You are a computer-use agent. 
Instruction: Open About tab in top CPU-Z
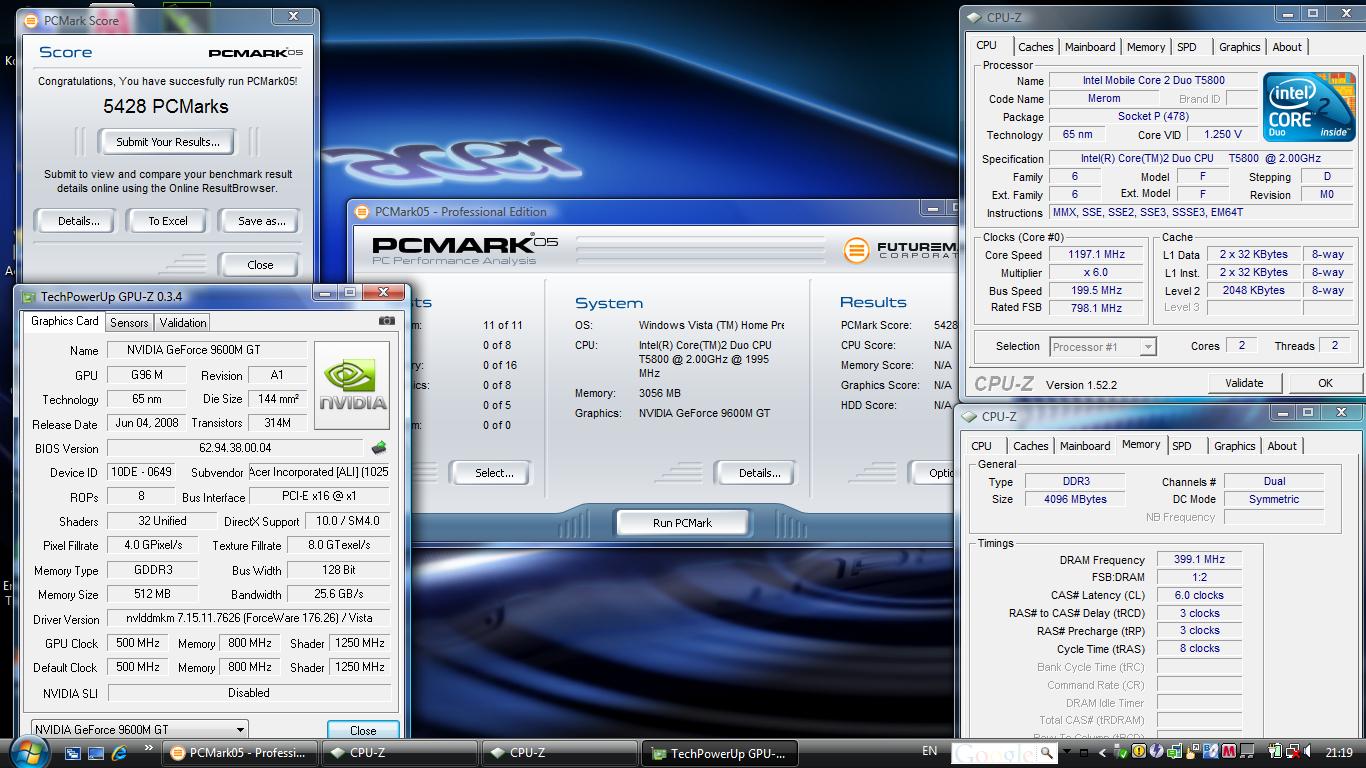pos(1287,47)
